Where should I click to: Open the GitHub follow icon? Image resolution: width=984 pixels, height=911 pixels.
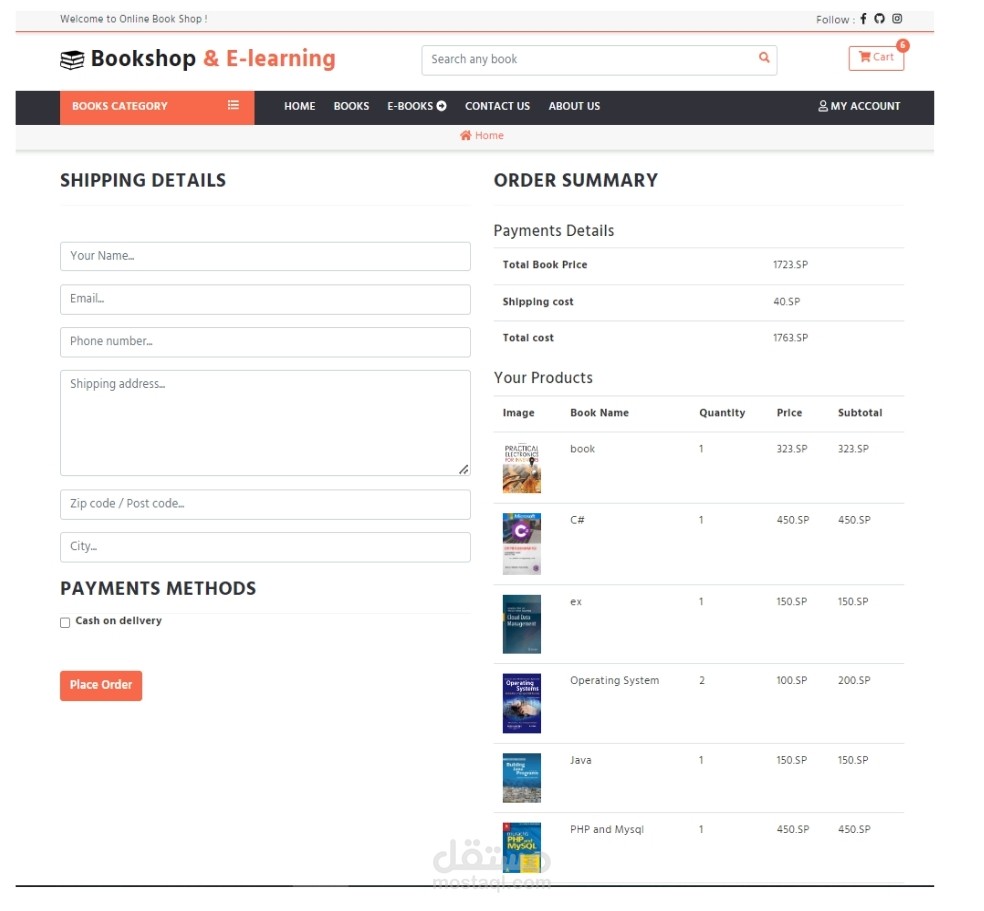(x=879, y=19)
